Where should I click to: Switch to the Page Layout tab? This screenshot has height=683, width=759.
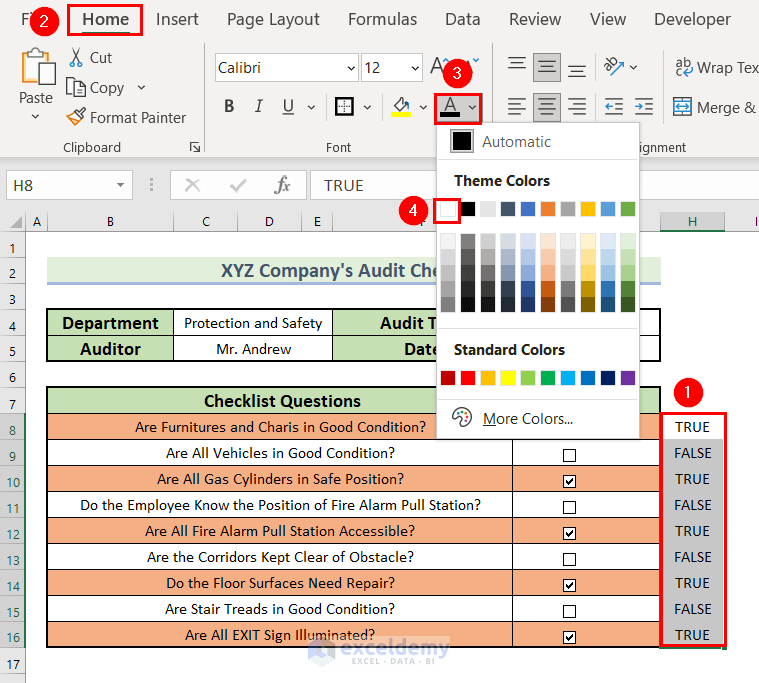click(x=273, y=19)
